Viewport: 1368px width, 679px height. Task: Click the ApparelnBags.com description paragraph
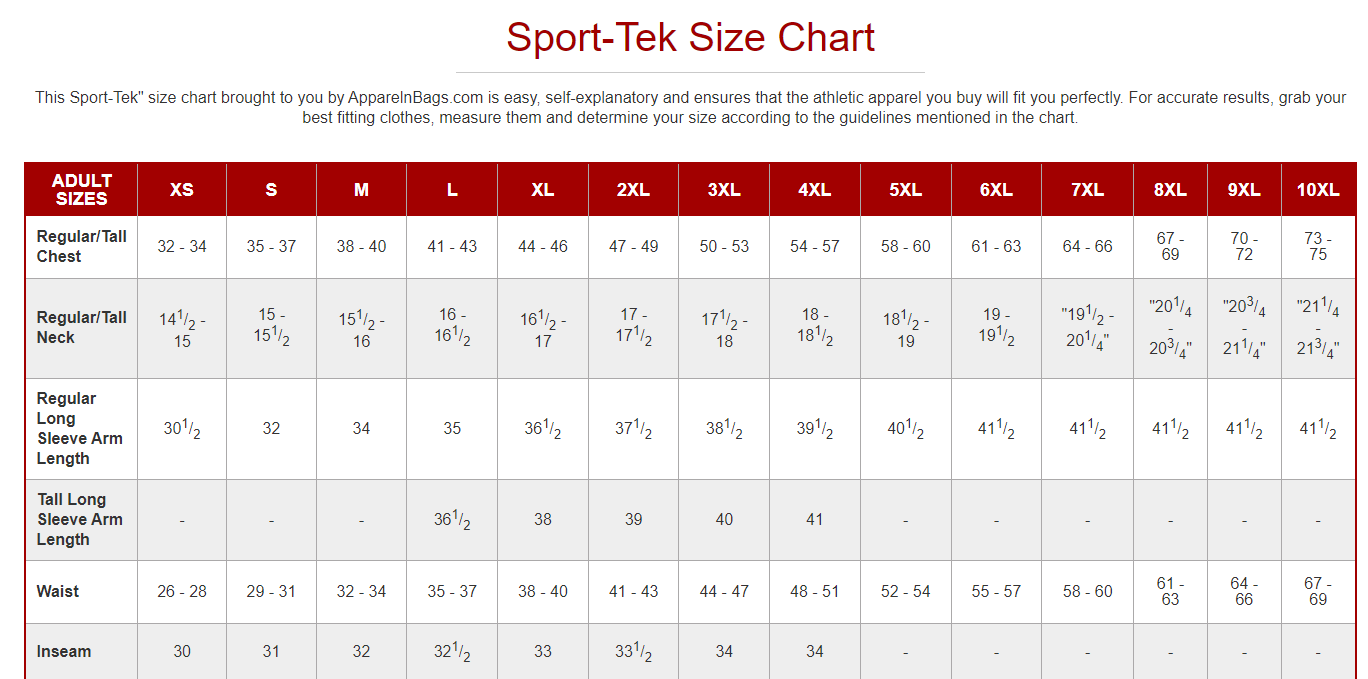coord(690,107)
